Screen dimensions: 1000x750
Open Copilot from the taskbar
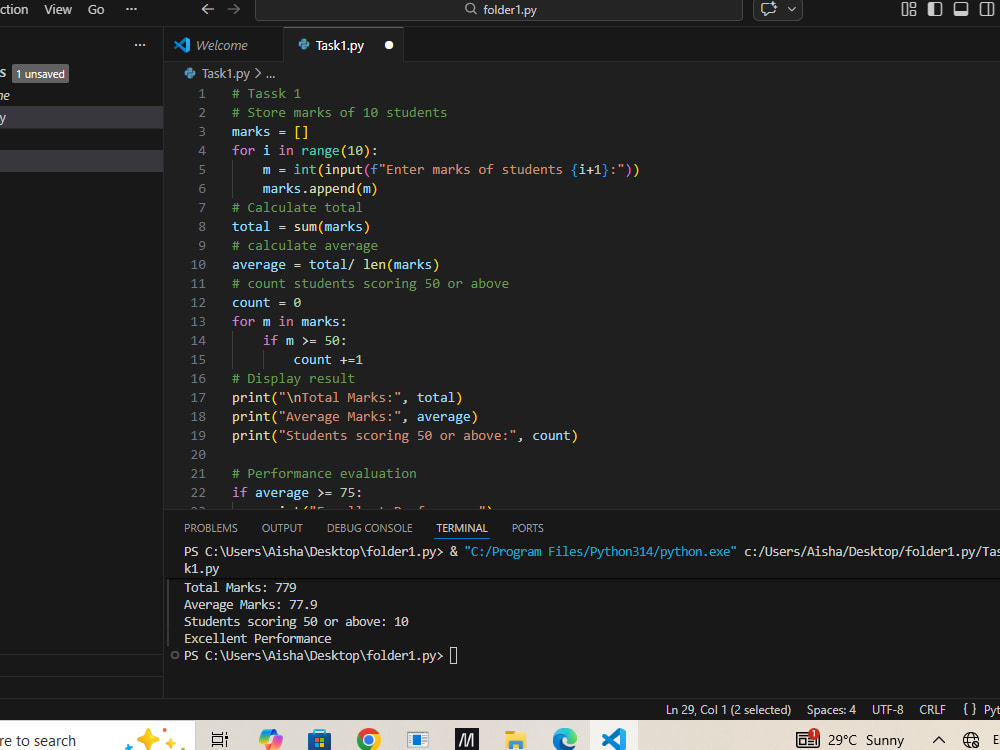pyautogui.click(x=270, y=739)
